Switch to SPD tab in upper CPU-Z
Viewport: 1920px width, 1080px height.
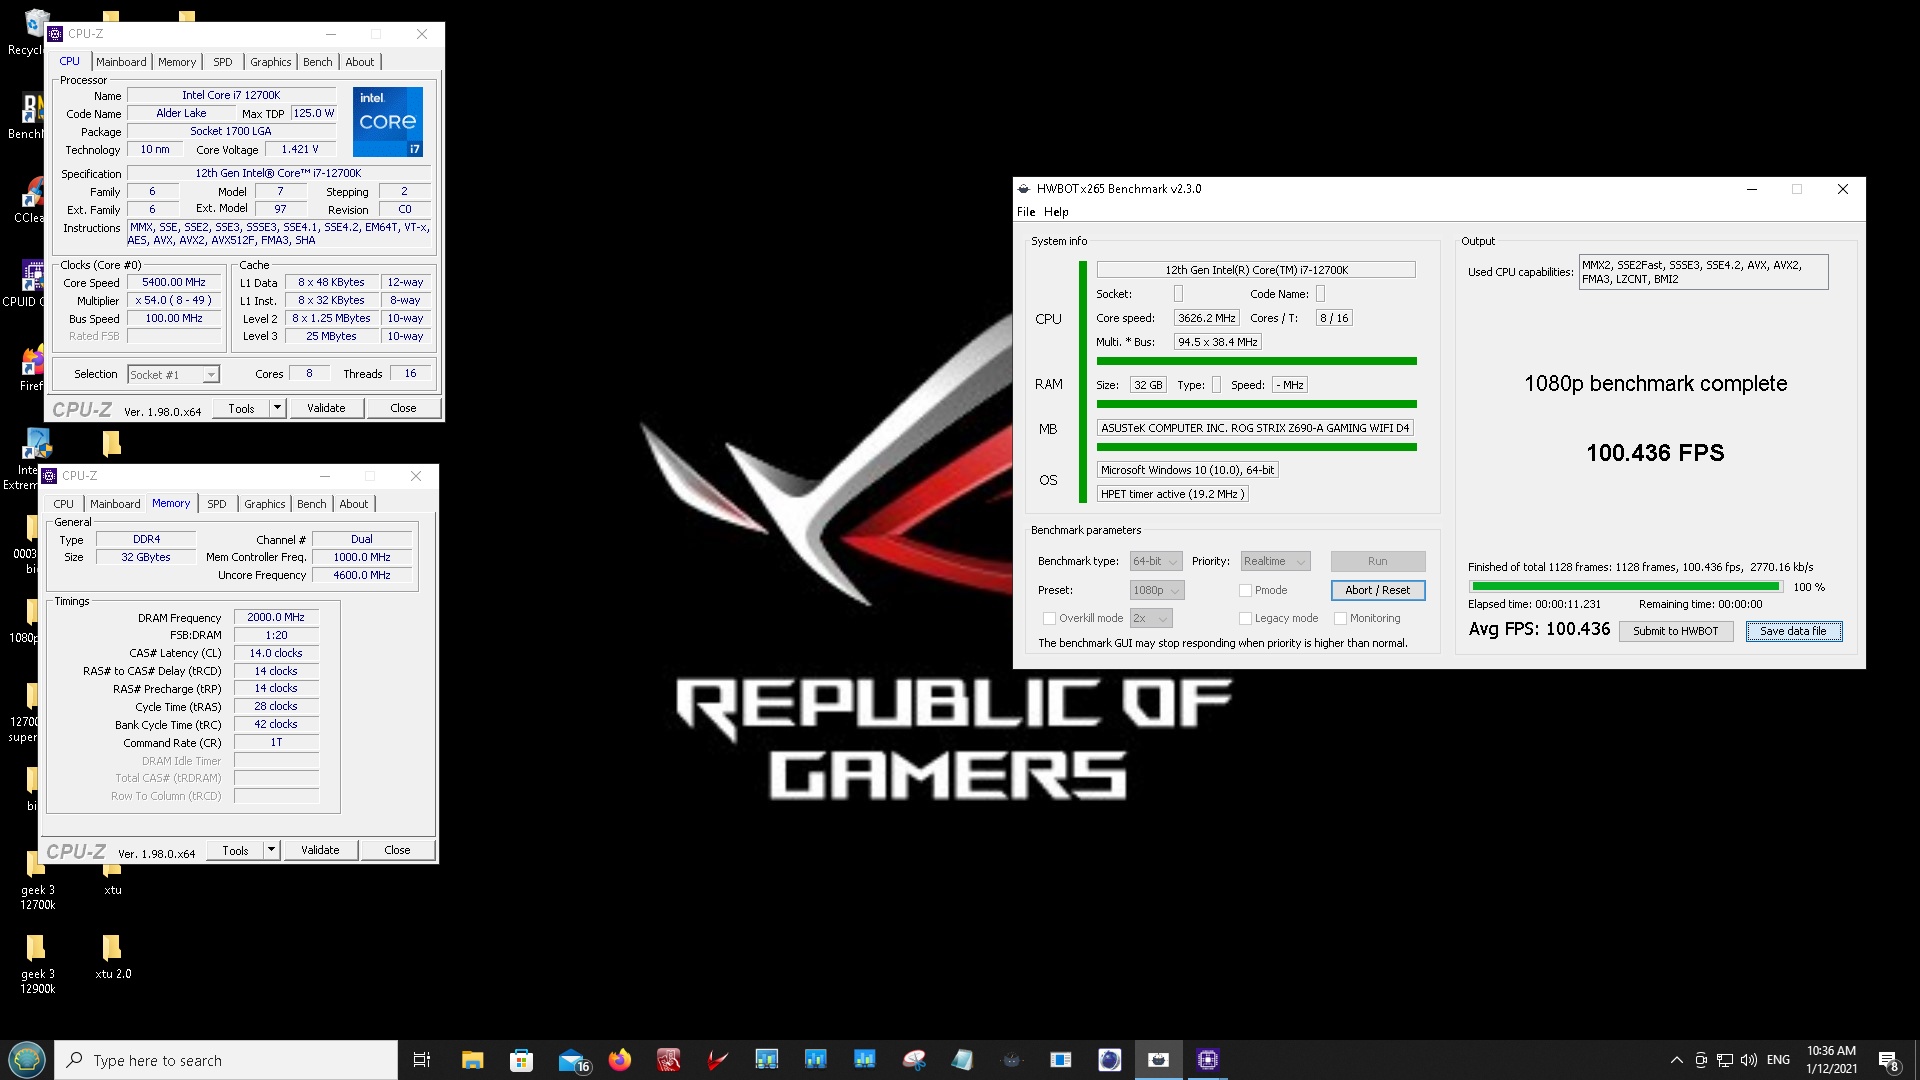(223, 62)
